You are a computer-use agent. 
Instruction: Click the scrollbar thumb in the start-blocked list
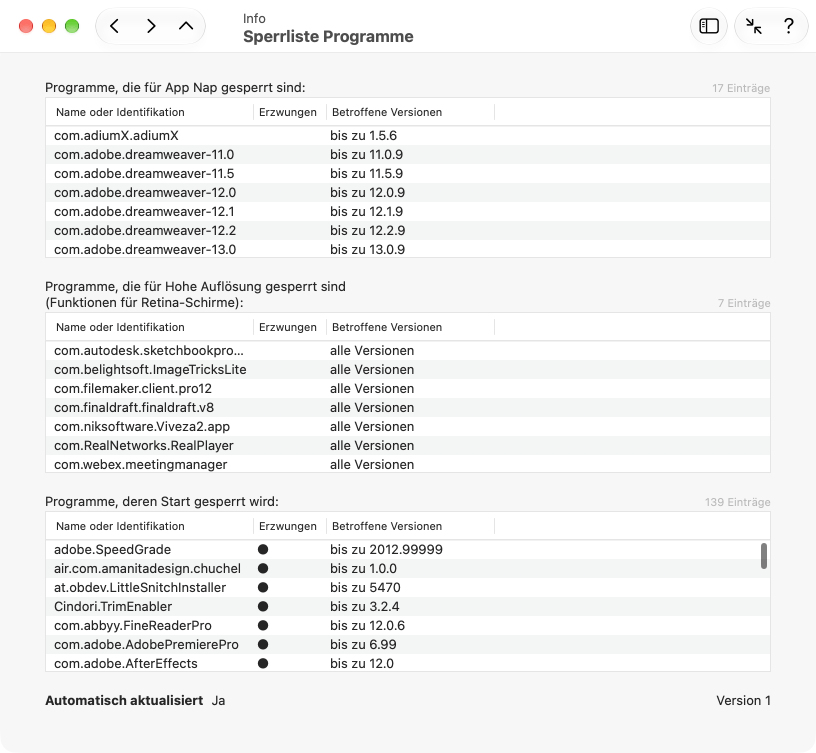(763, 556)
